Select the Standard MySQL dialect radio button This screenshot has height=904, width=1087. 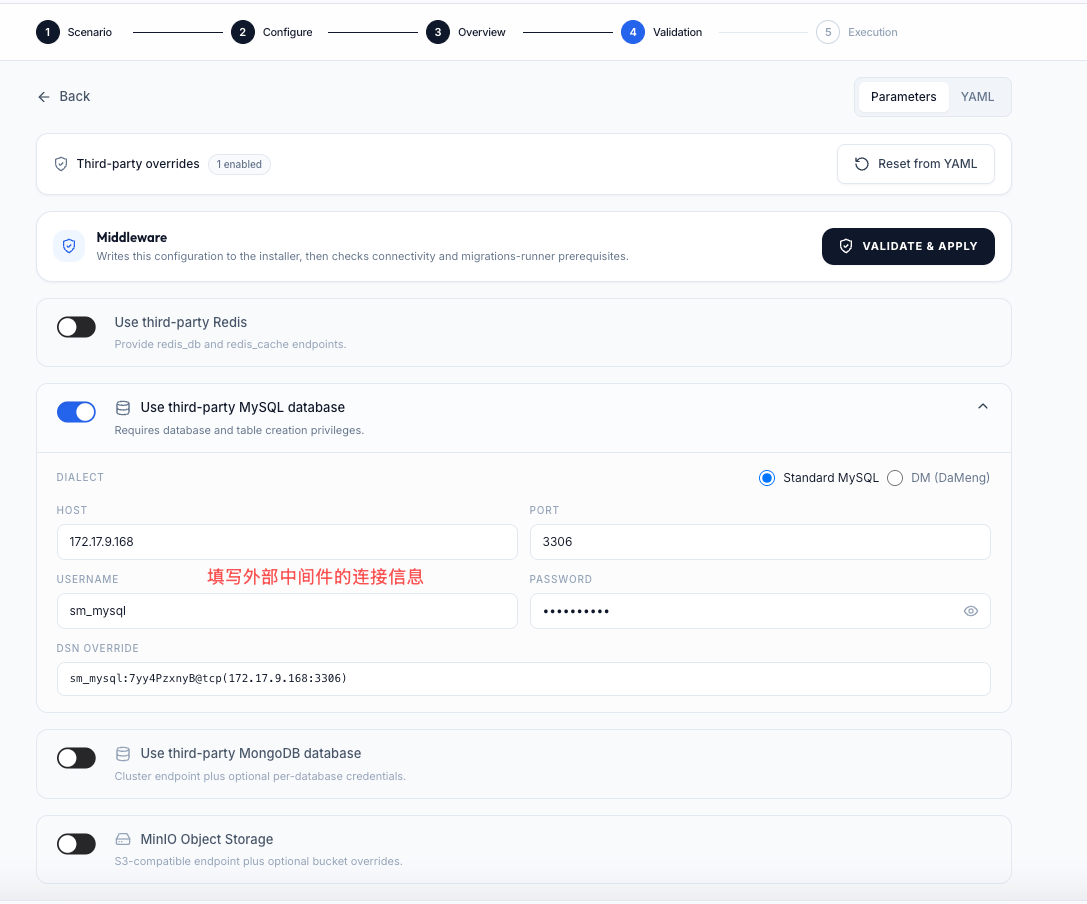click(767, 478)
